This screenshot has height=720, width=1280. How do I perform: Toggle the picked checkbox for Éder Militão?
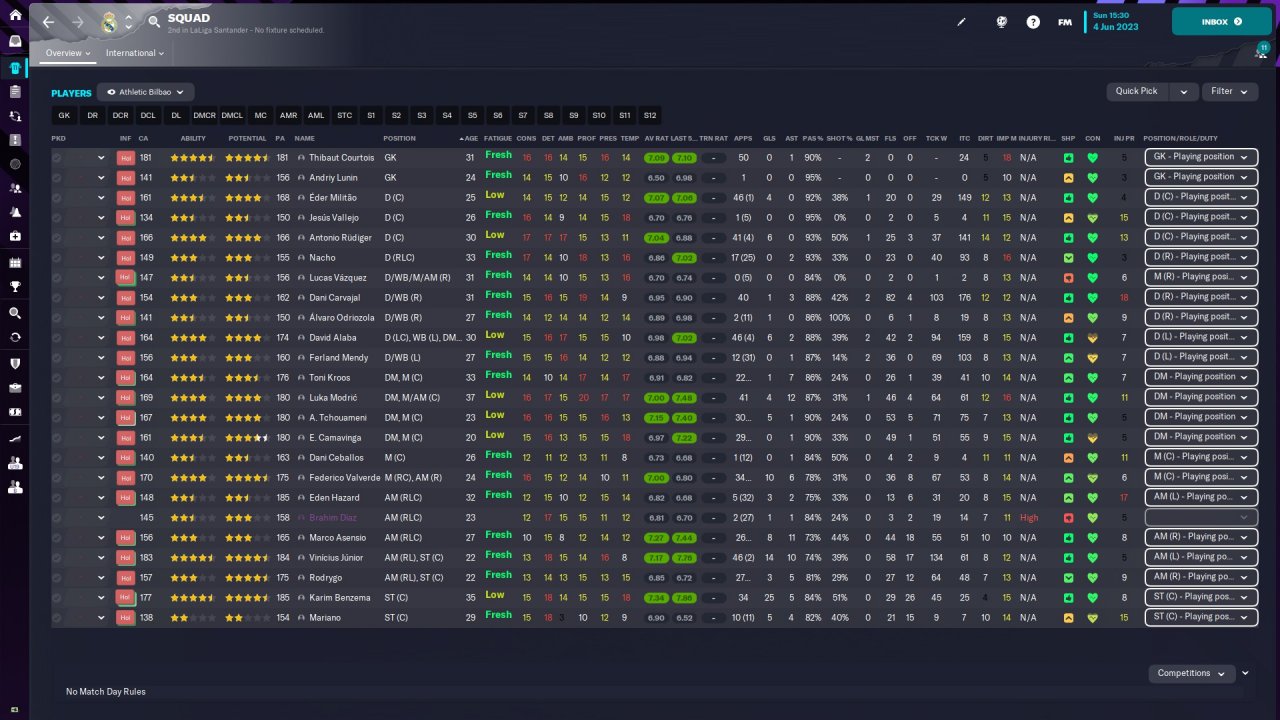pos(57,197)
